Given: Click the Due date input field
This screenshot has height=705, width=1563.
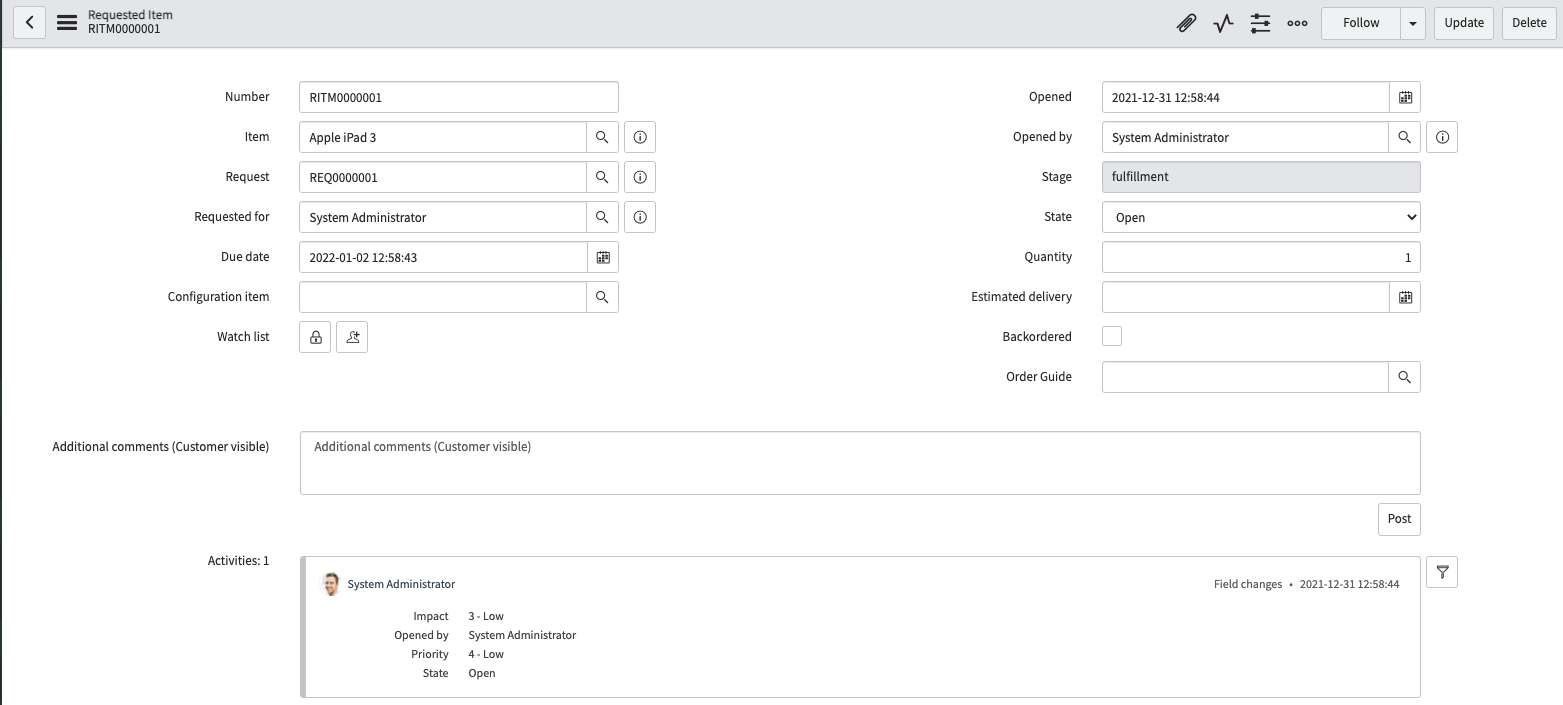Looking at the screenshot, I should click(x=443, y=257).
